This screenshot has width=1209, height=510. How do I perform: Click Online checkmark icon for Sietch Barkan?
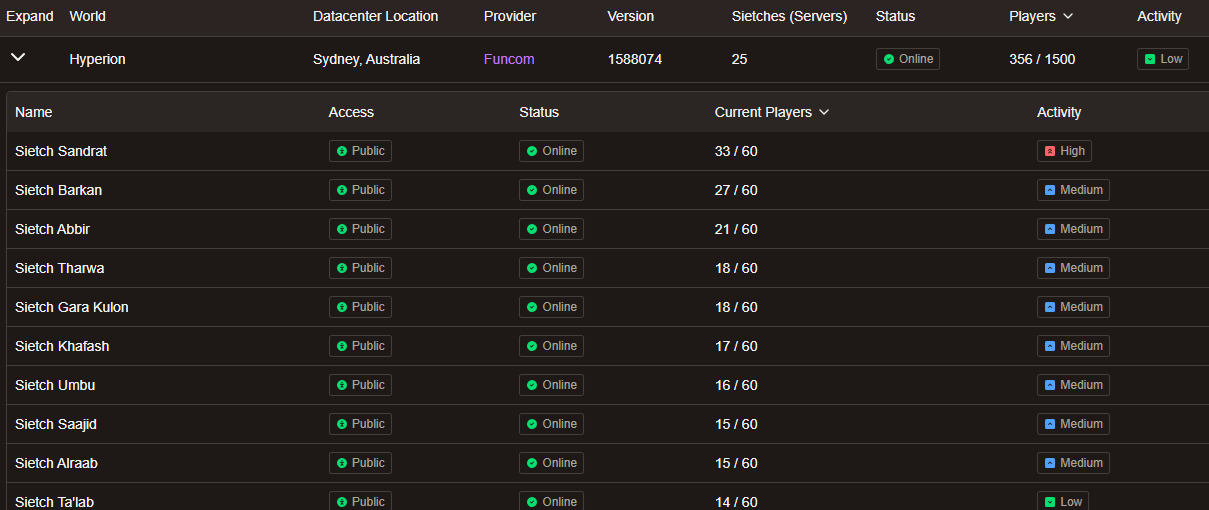point(532,190)
